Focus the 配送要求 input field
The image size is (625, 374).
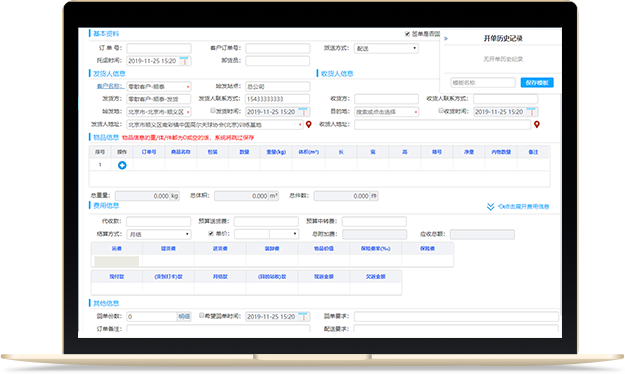[456, 329]
